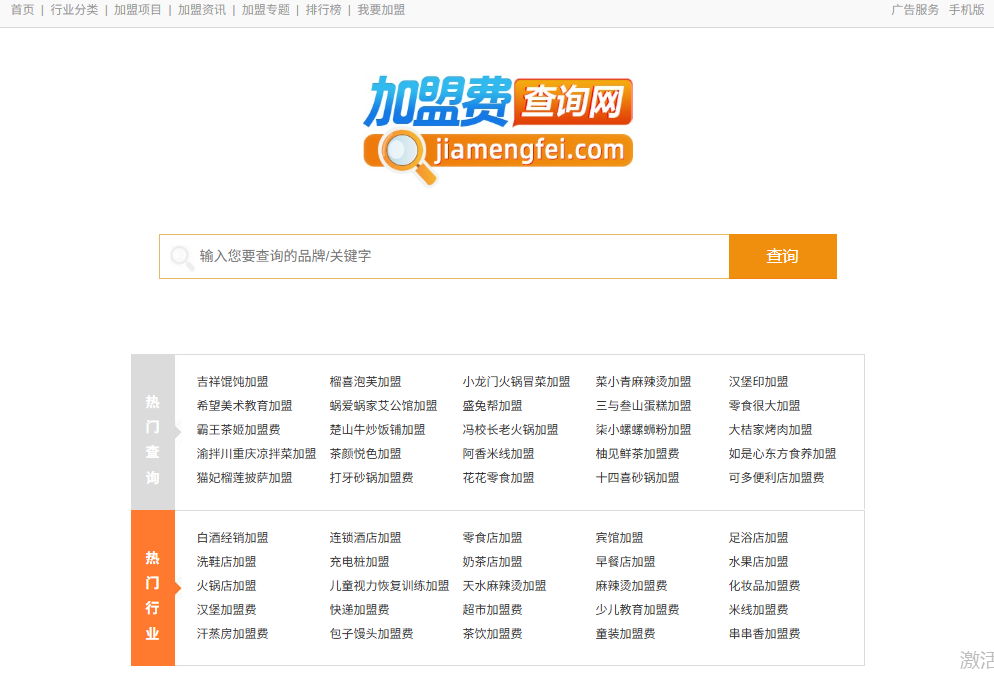The image size is (994, 675).
Task: Open the 排行榜 page from the navigation
Action: [322, 11]
